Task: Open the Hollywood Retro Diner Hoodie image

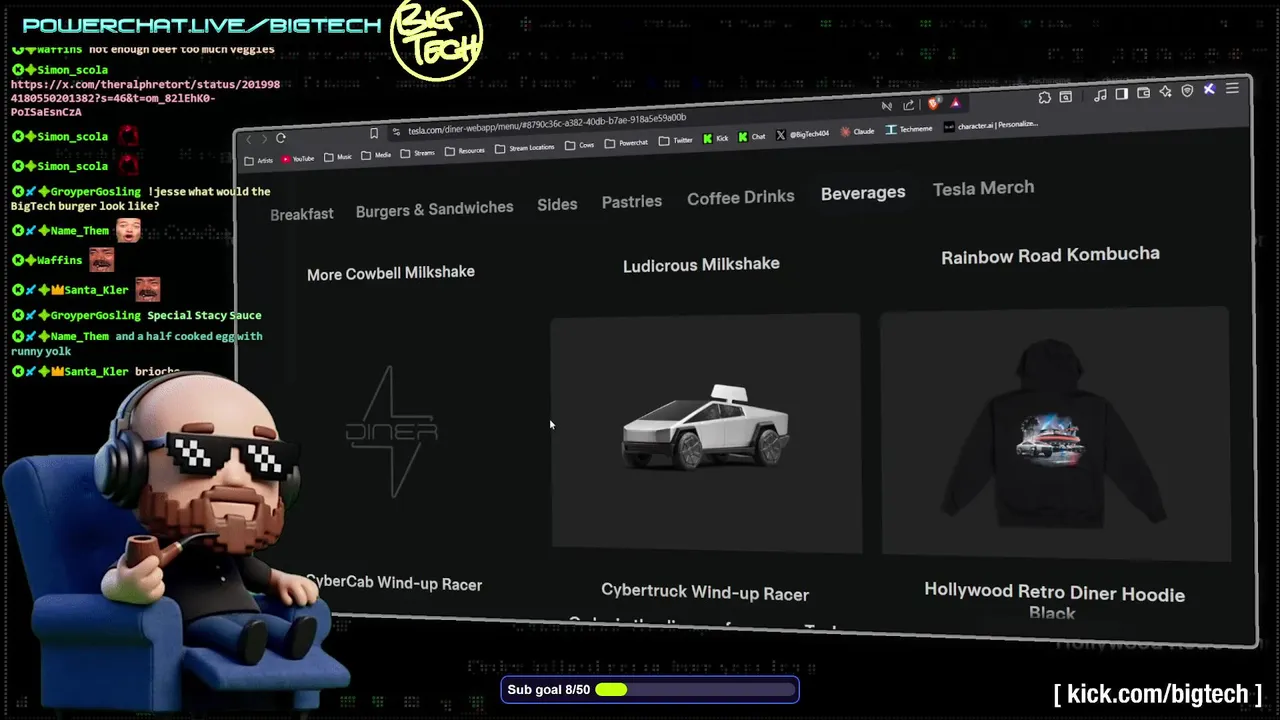Action: pos(1055,433)
